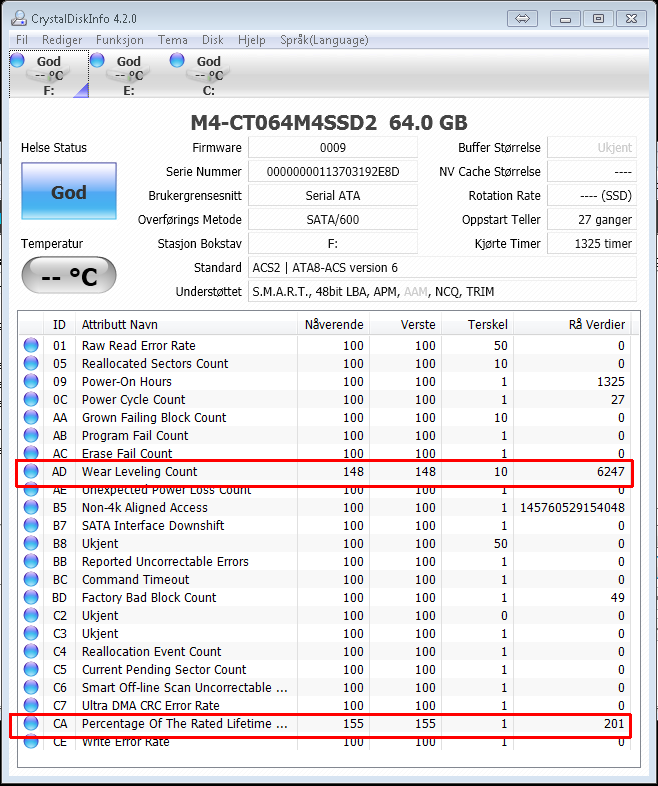Open the Hjelp menu

tap(252, 40)
